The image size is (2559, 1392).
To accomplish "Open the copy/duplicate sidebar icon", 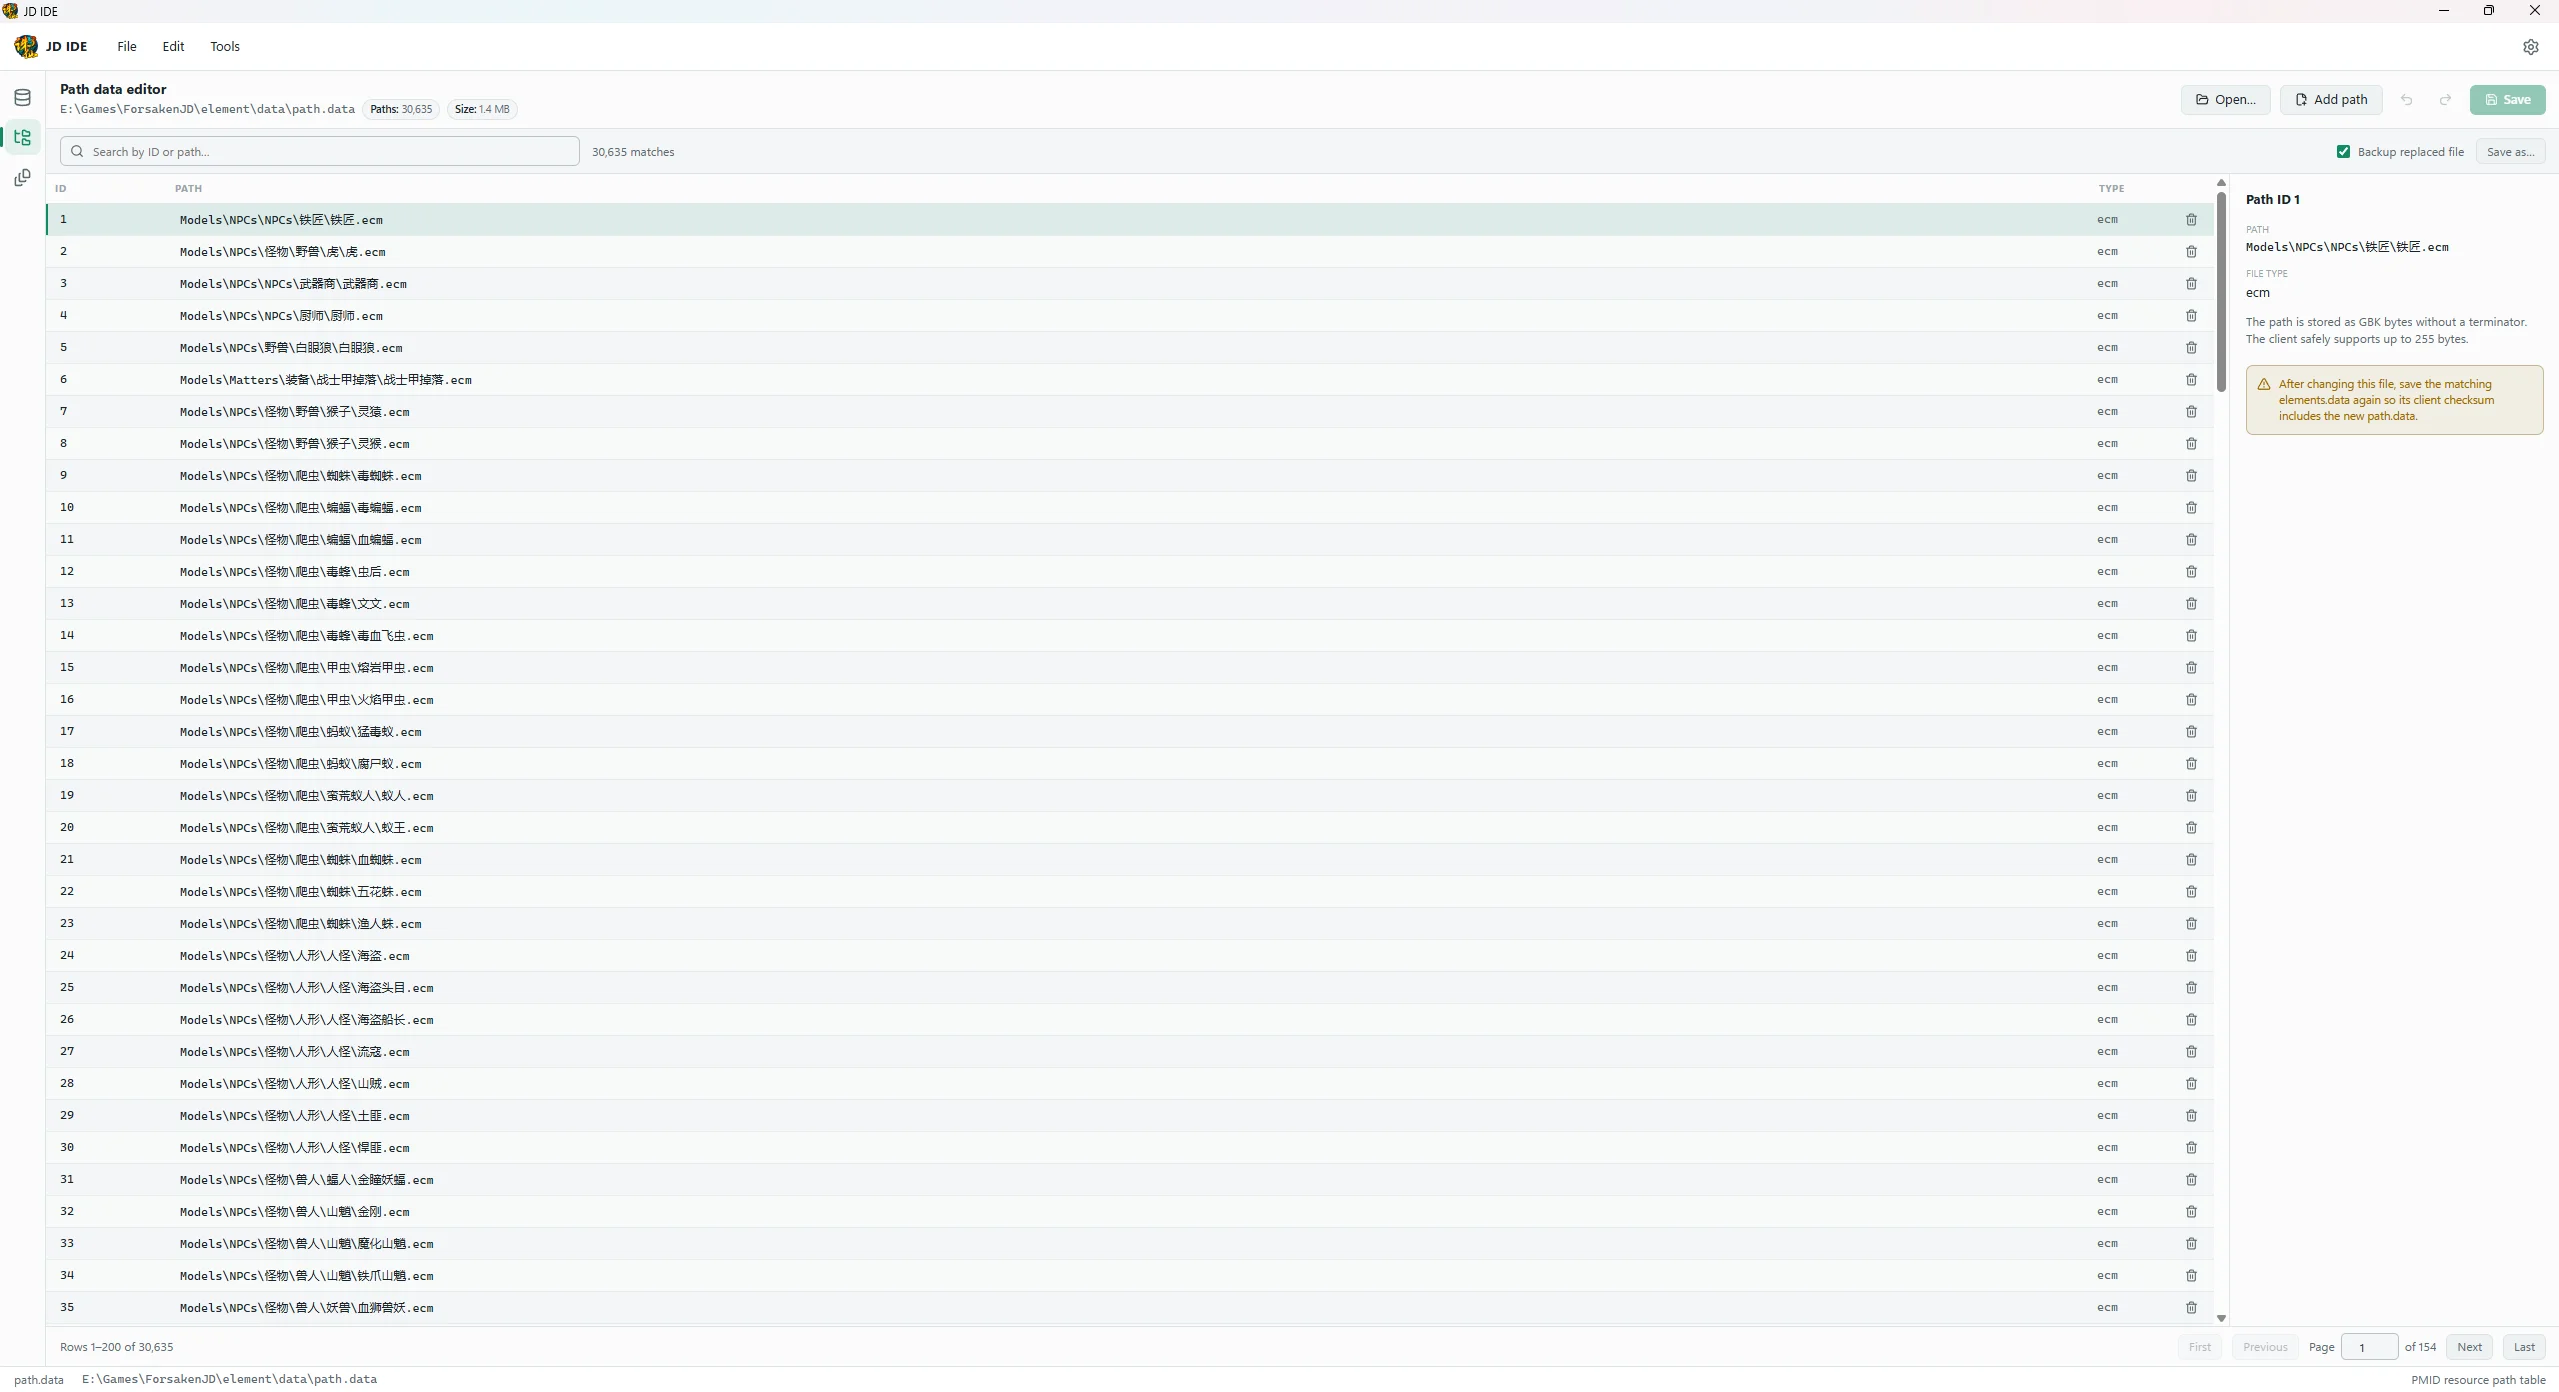I will coord(22,178).
